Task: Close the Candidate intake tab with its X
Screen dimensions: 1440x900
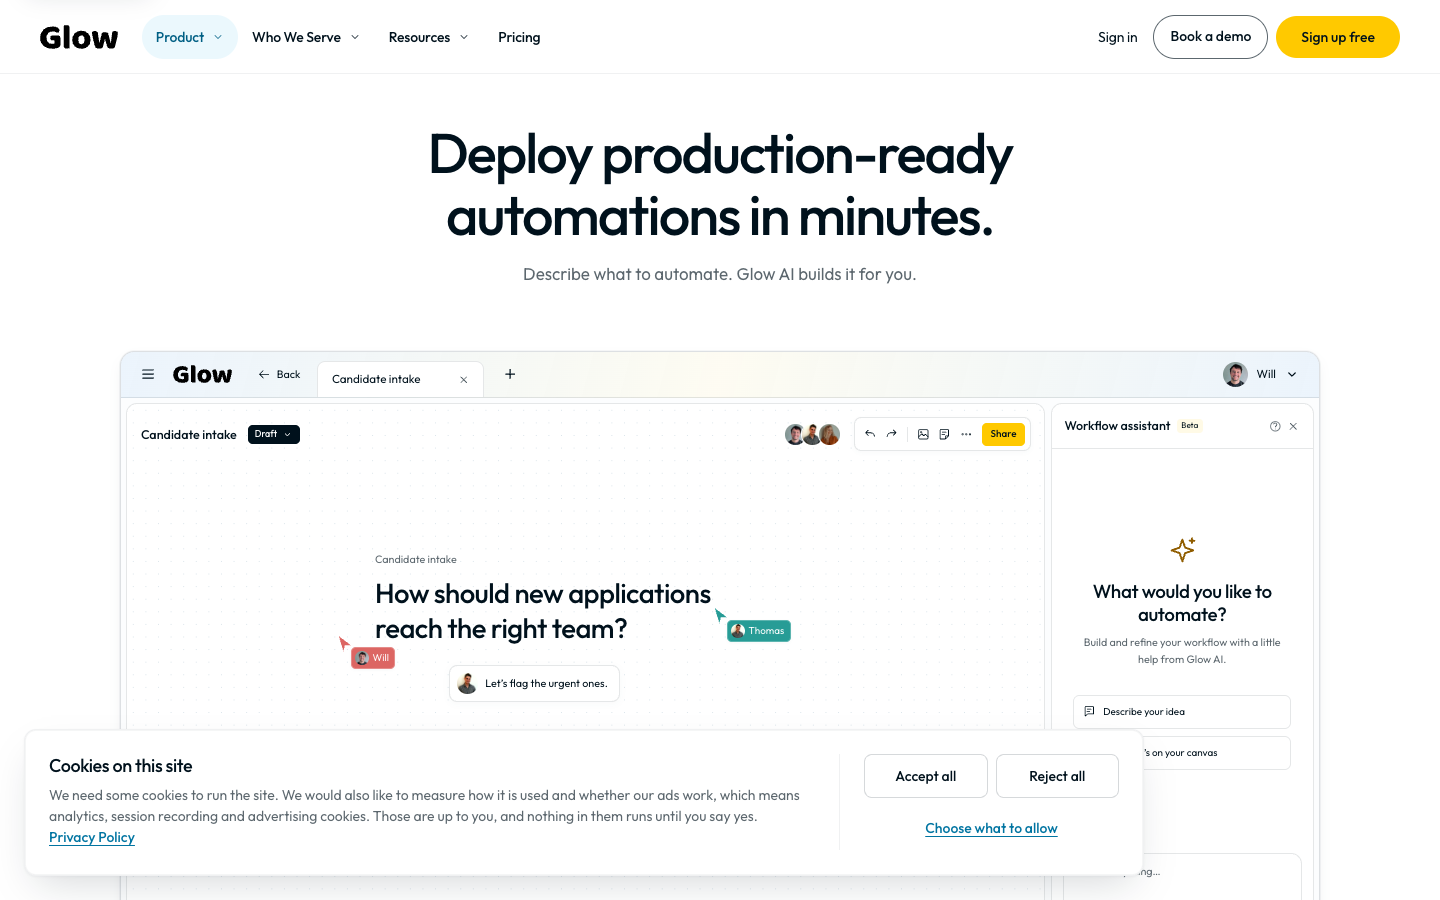Action: click(464, 380)
